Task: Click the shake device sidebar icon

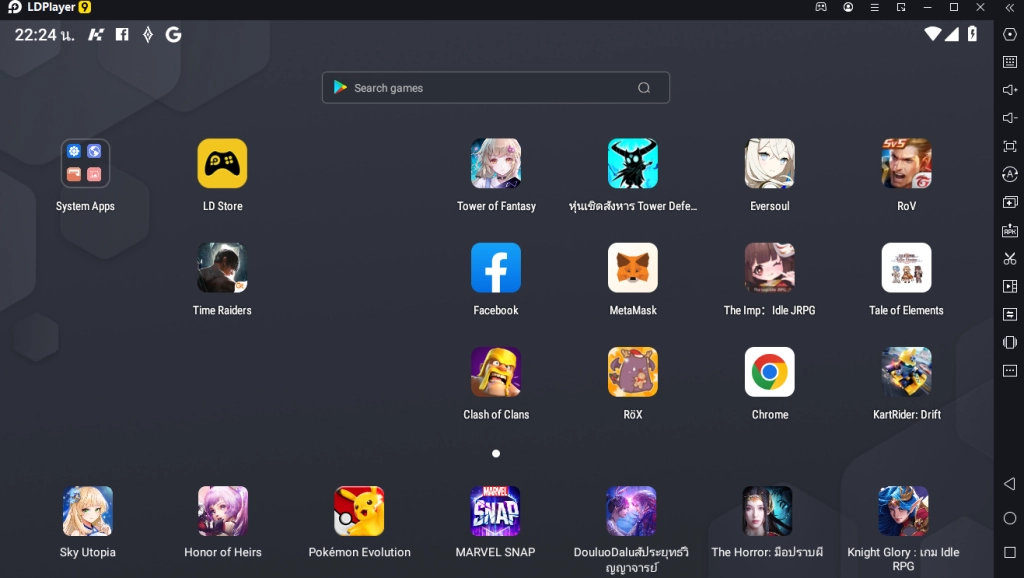Action: coord(1010,342)
